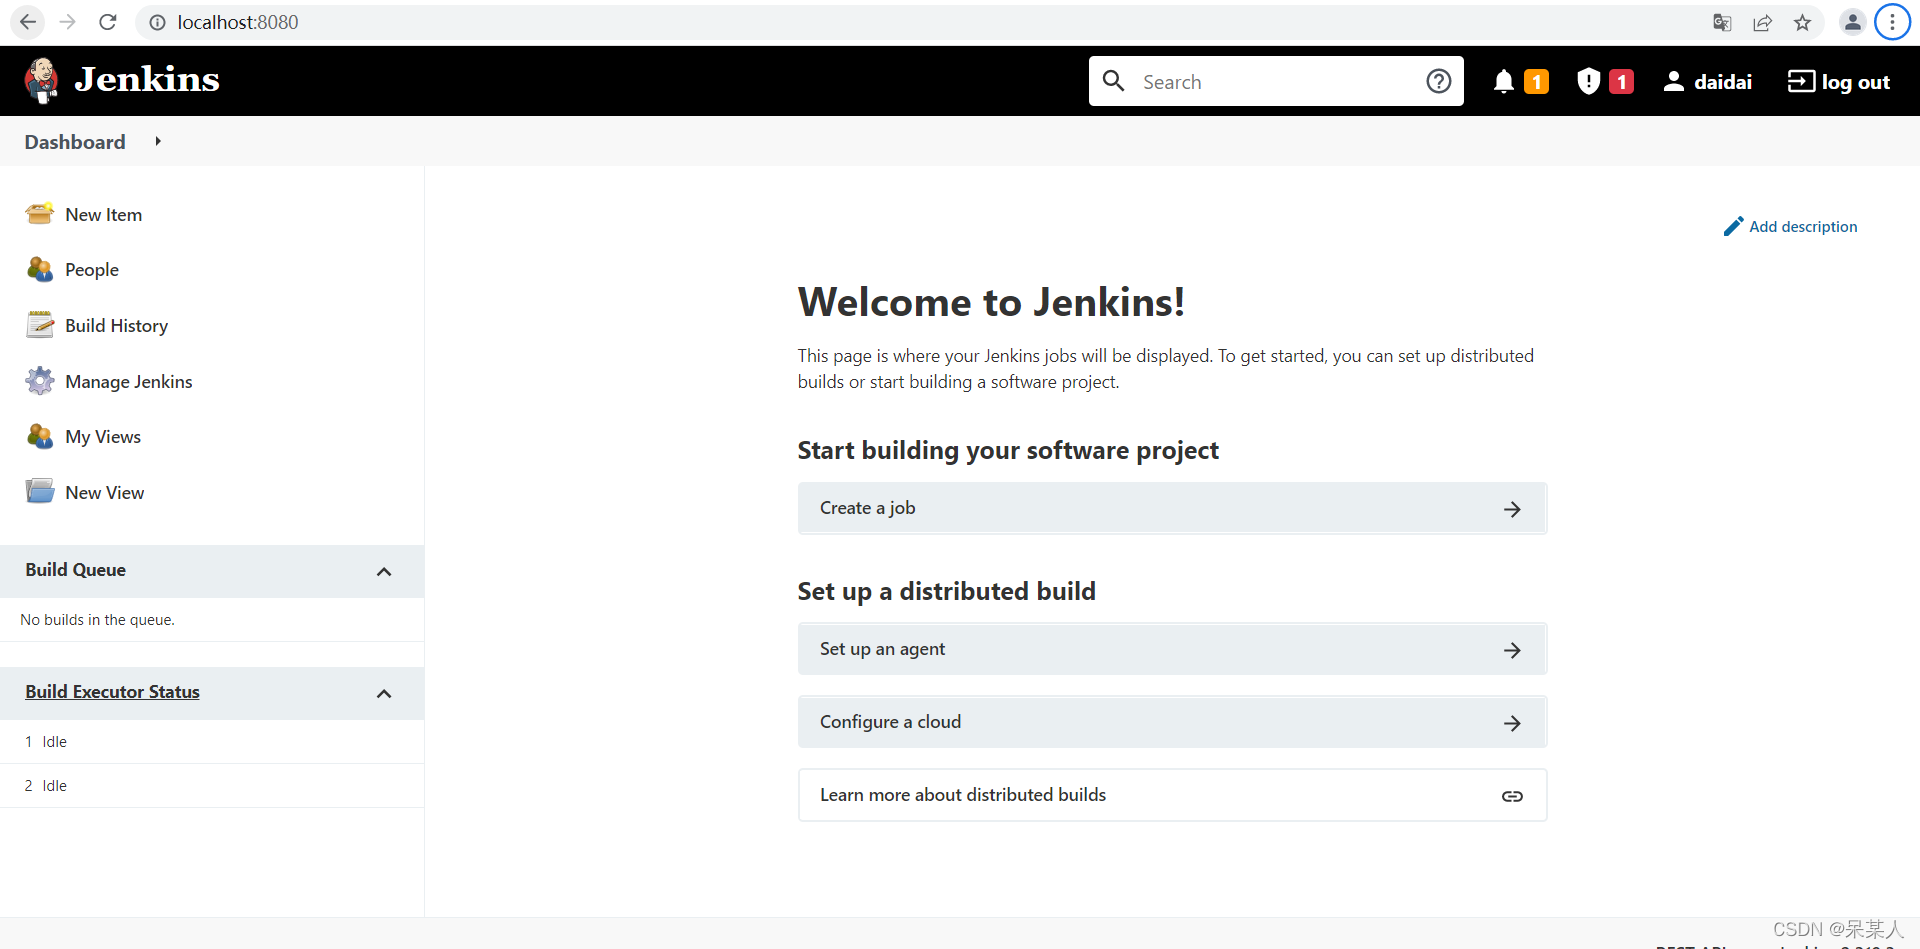Viewport: 1920px width, 949px height.
Task: Click the Manage Jenkins gear icon
Action: click(40, 381)
